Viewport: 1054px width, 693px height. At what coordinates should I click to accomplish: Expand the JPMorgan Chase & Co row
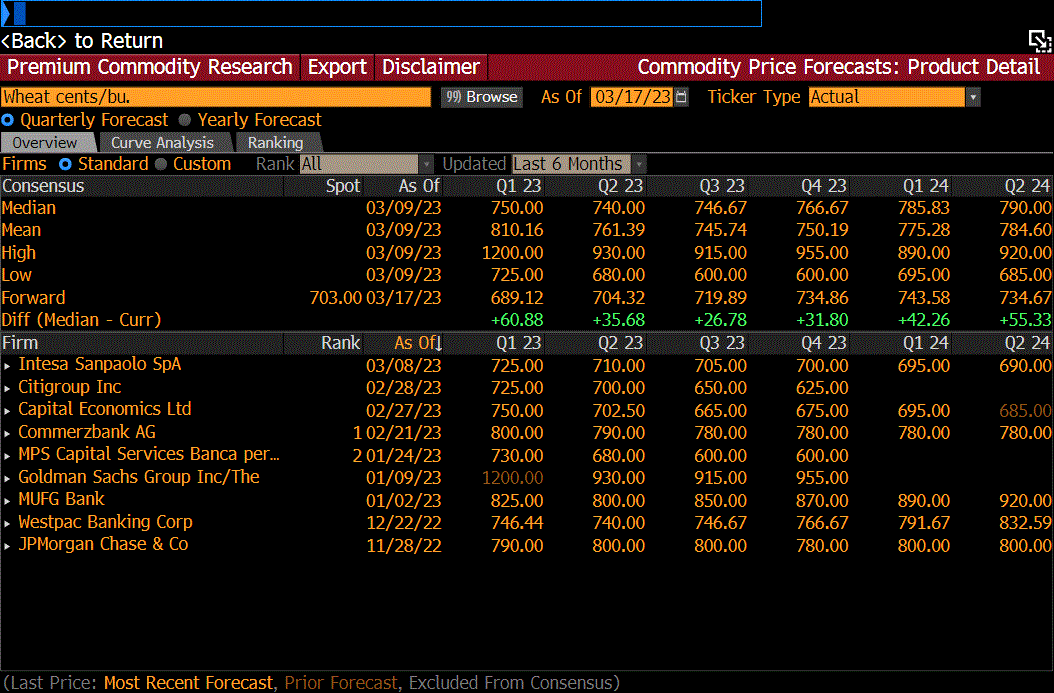[x=7, y=546]
